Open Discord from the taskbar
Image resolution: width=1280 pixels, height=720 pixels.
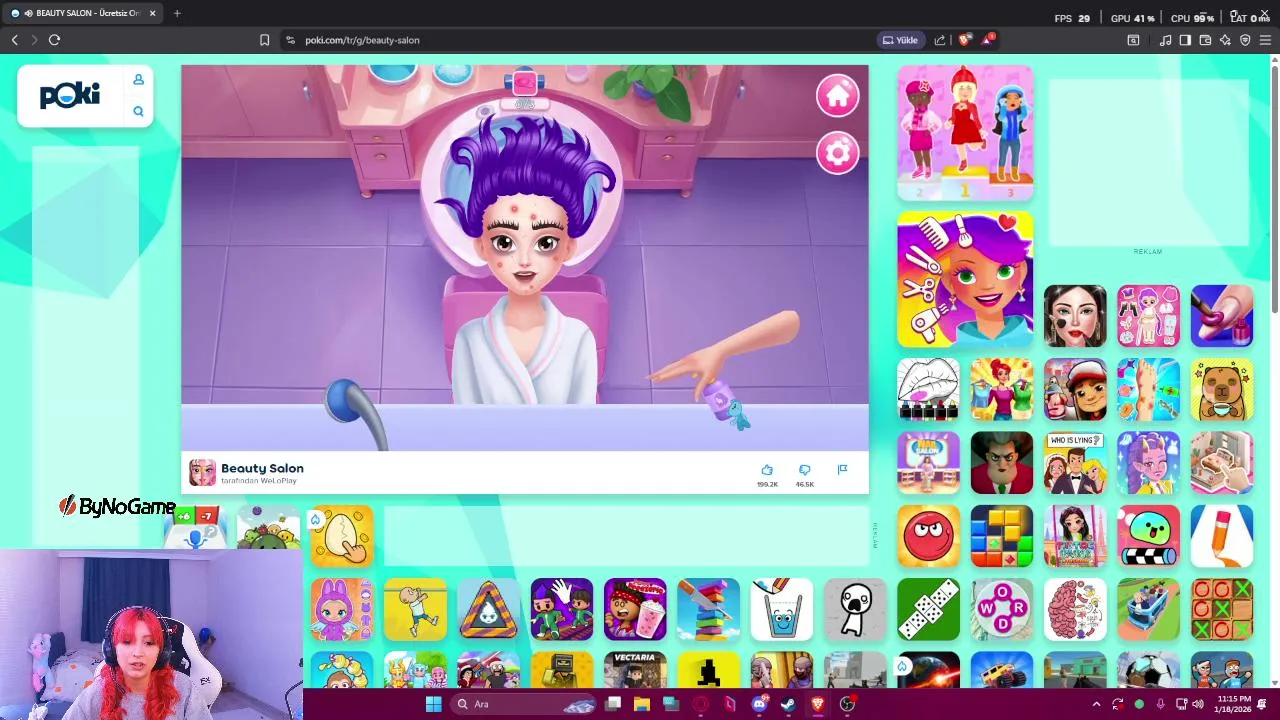click(759, 704)
